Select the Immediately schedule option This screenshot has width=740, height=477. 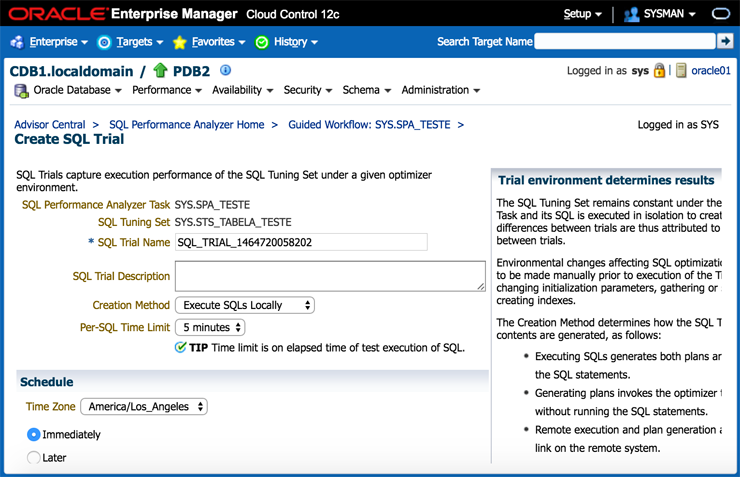pos(34,435)
